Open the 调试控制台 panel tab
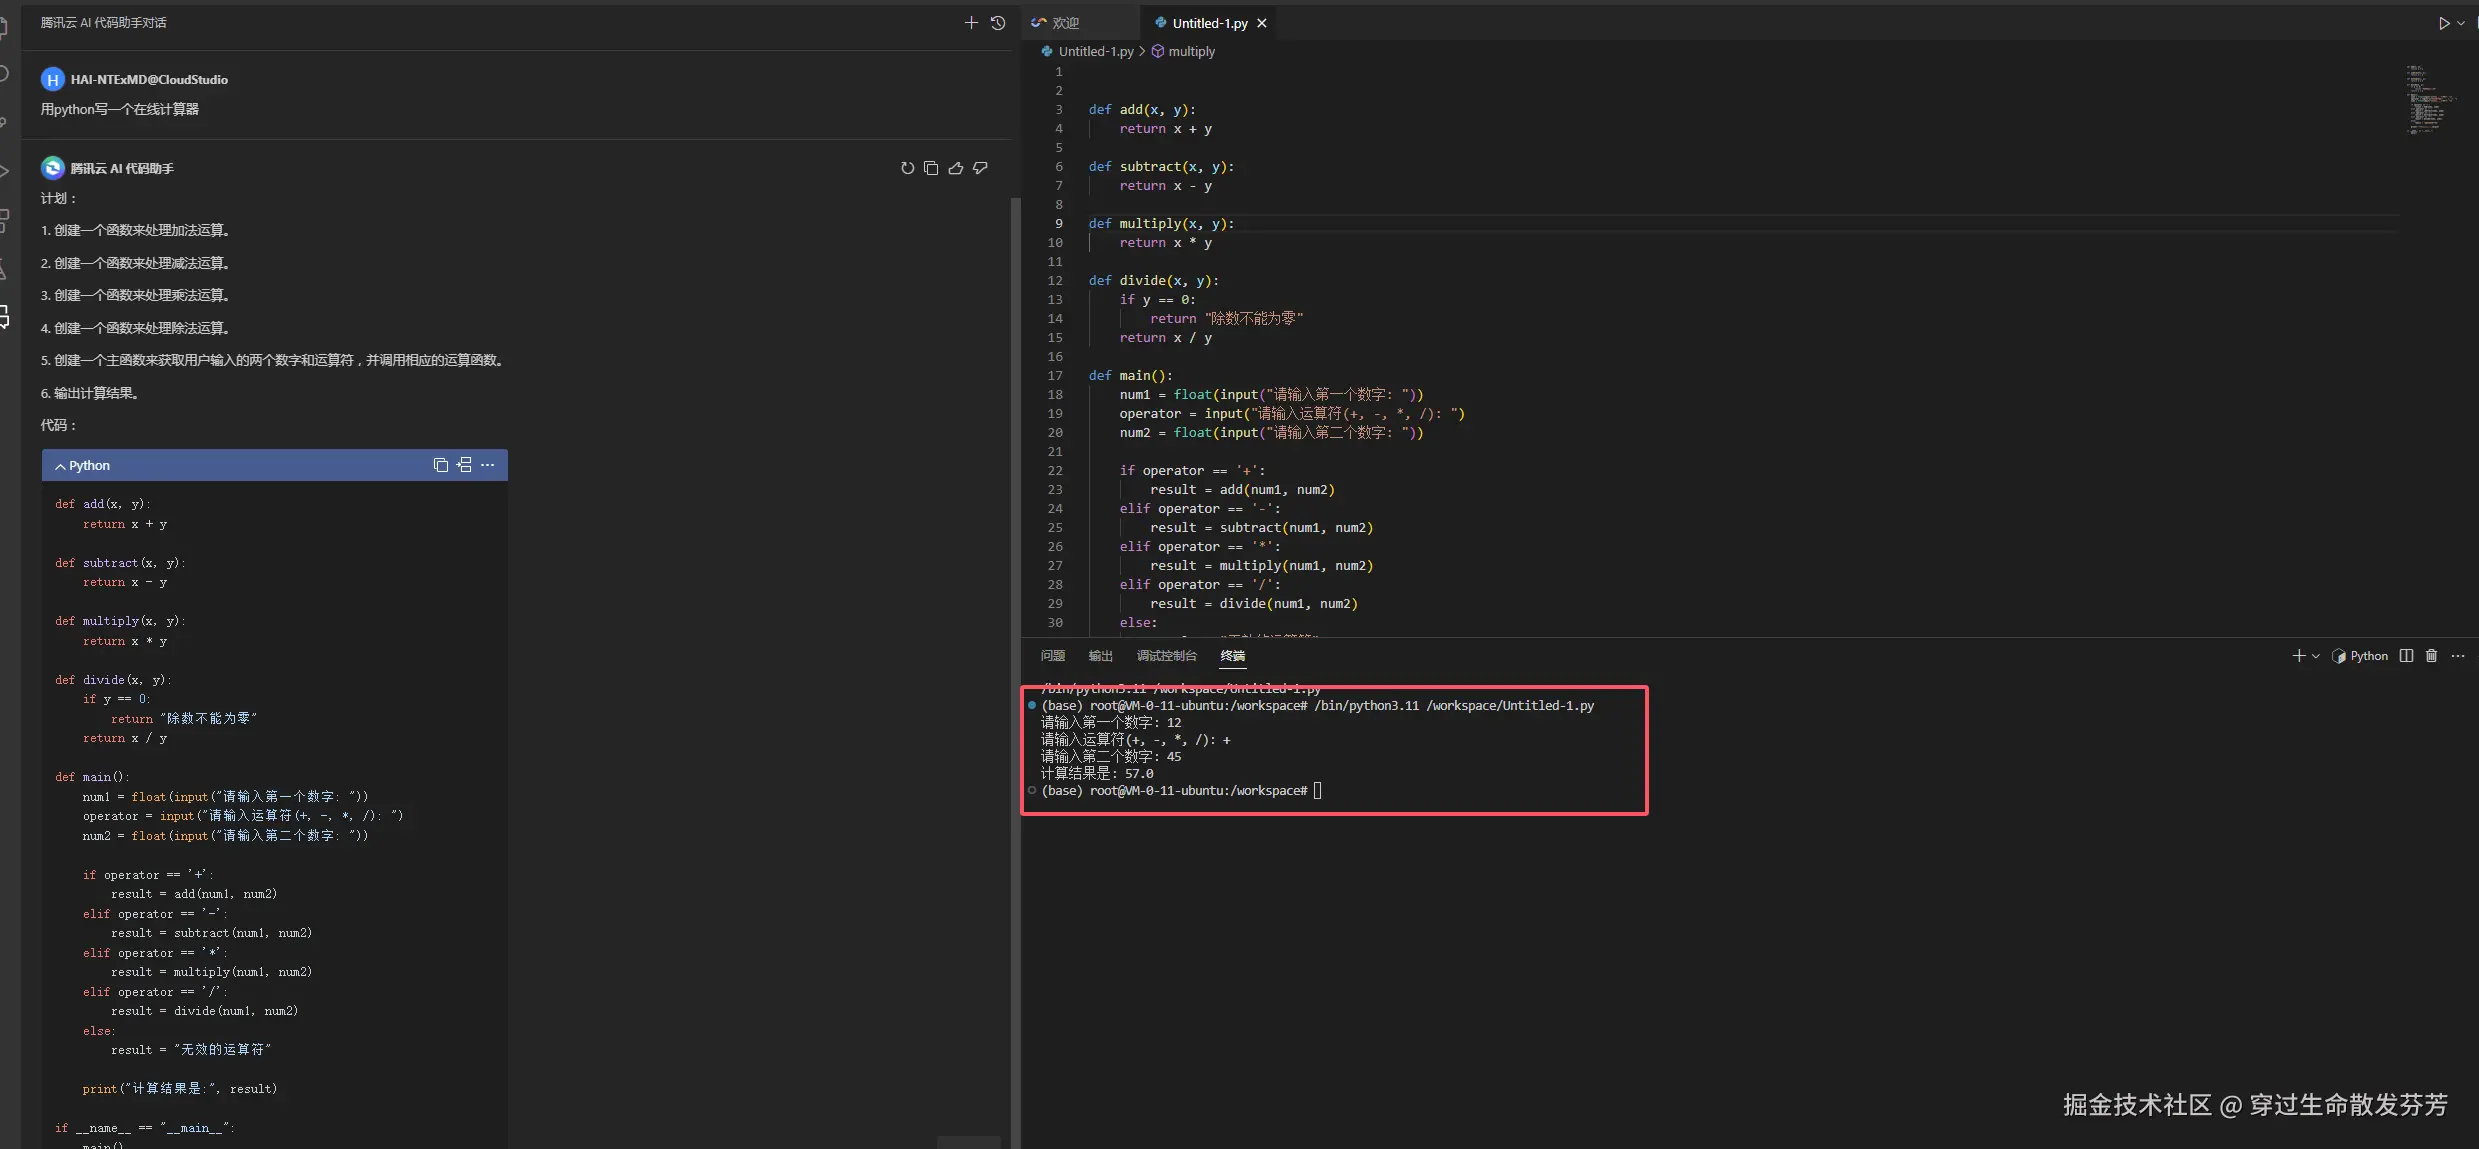Image resolution: width=2479 pixels, height=1149 pixels. pos(1166,656)
